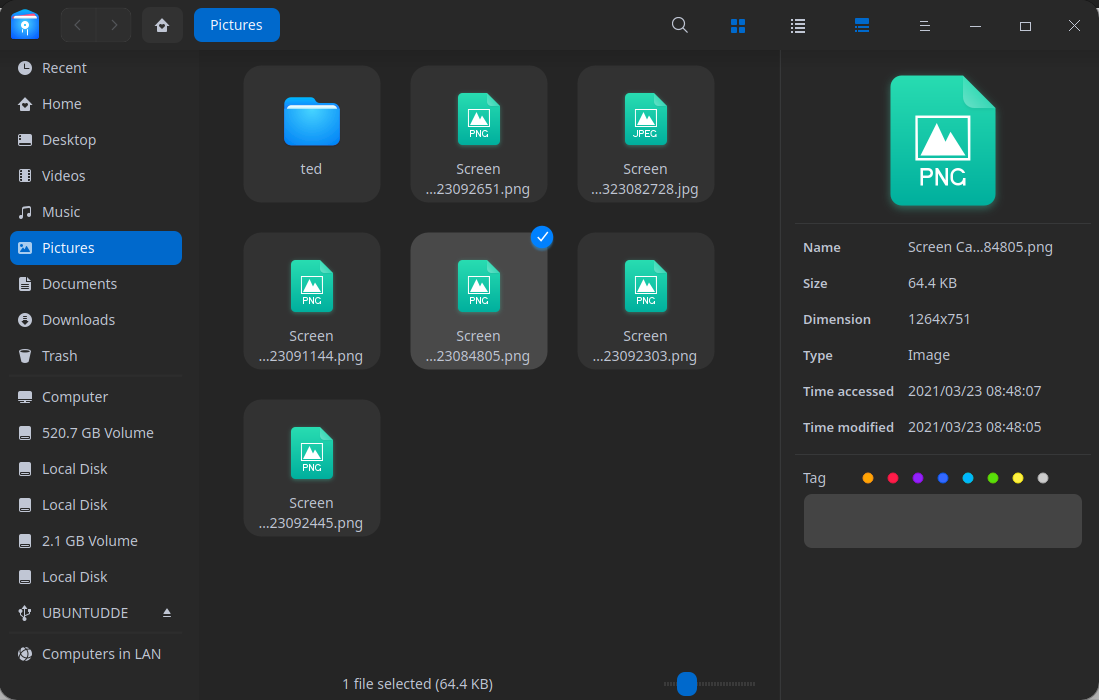The width and height of the screenshot is (1099, 700).
Task: Open Computers in LAN
Action: [x=101, y=654]
